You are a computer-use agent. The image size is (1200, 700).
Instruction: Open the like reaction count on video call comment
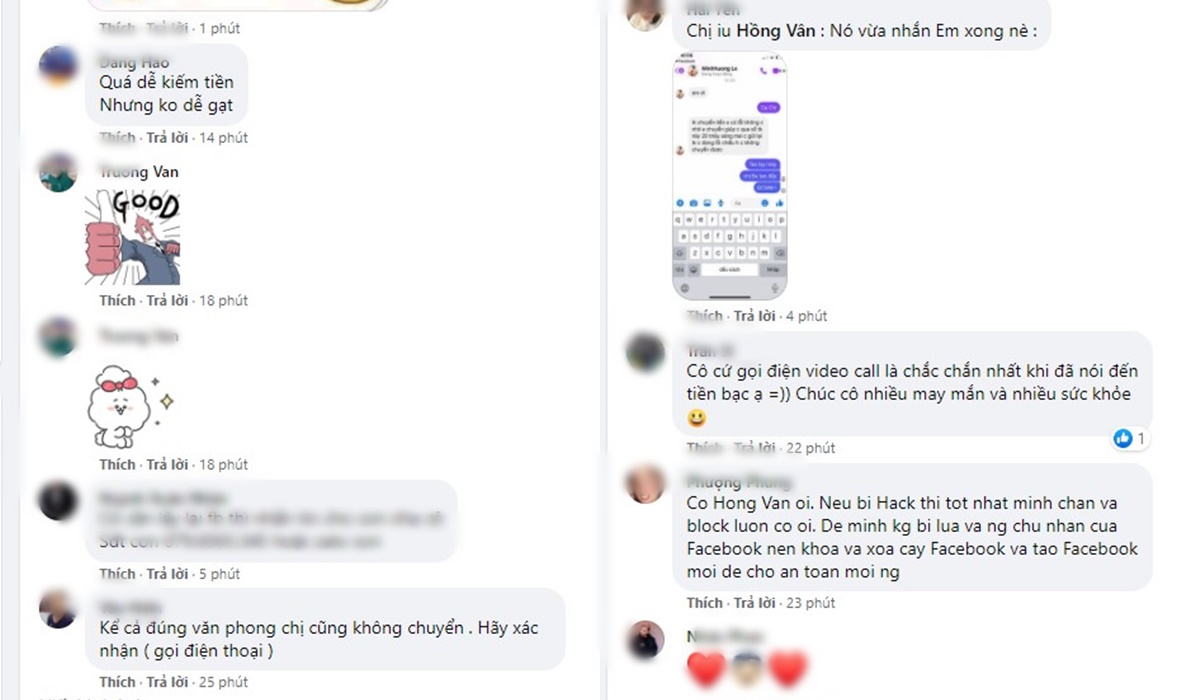pos(1129,438)
